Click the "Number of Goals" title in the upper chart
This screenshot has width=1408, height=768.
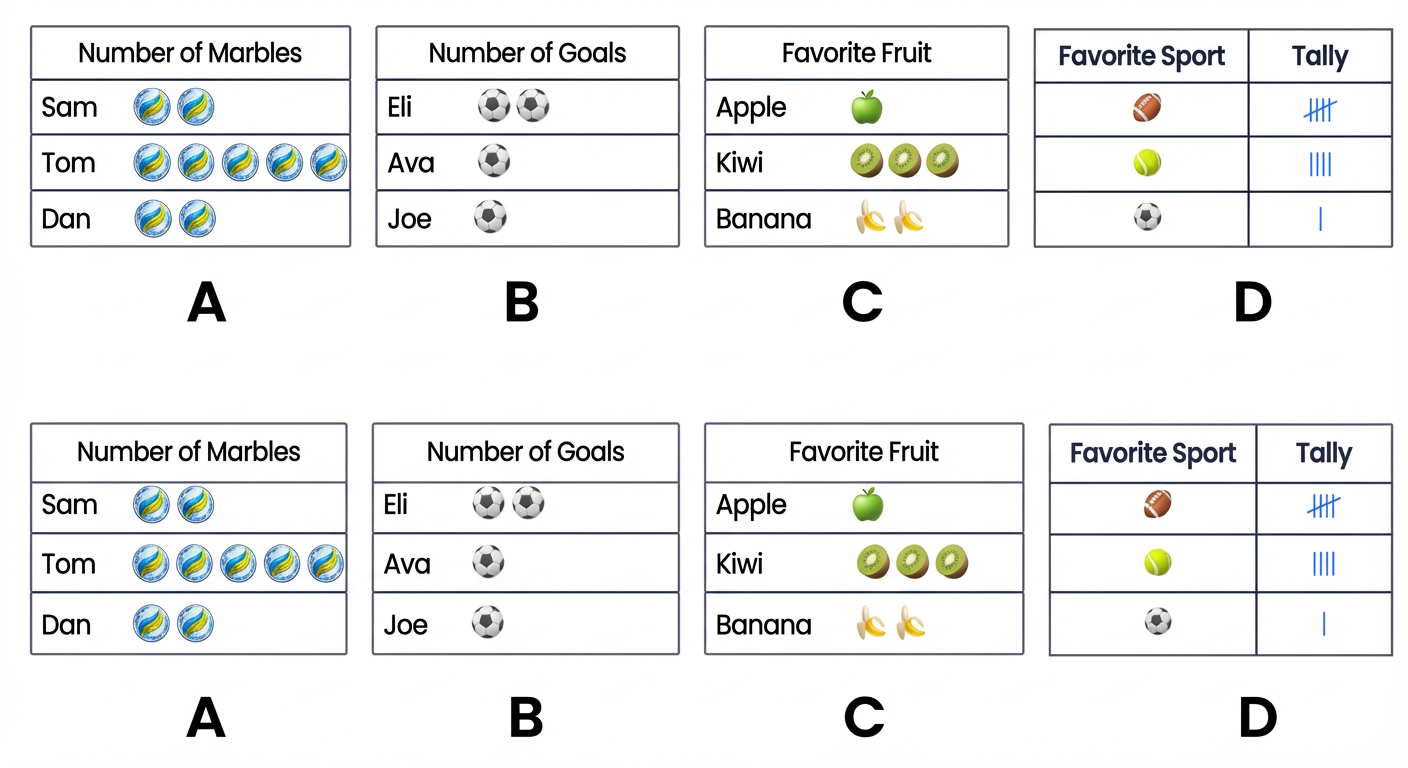coord(527,53)
